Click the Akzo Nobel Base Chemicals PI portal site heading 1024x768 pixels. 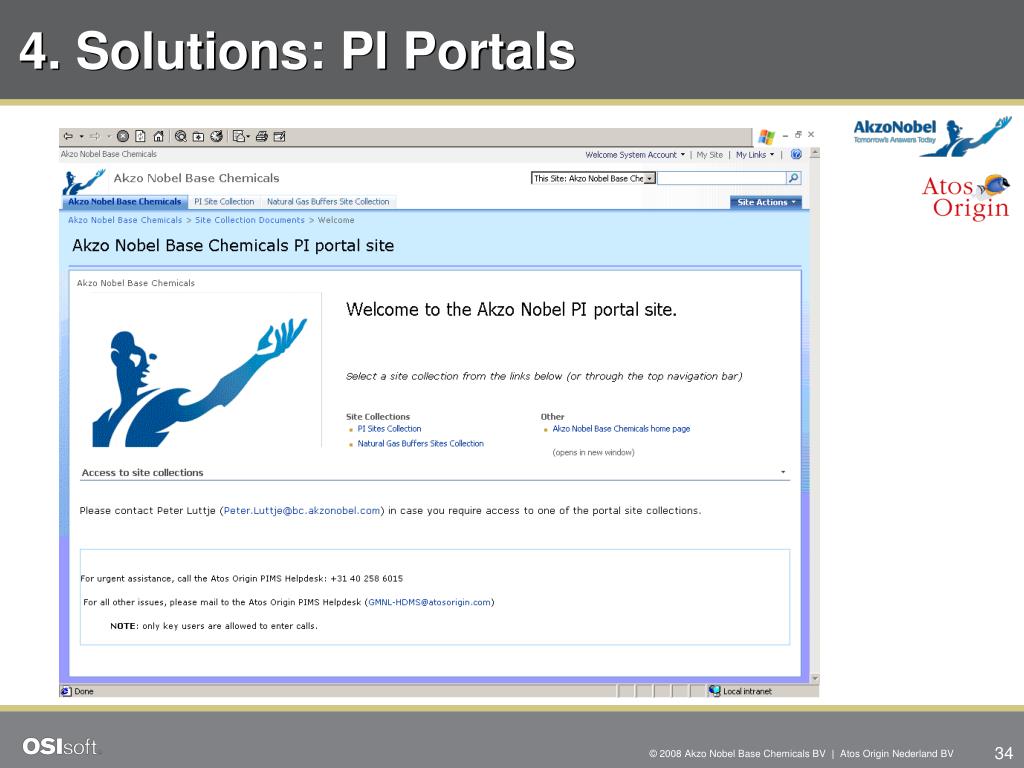tap(233, 246)
